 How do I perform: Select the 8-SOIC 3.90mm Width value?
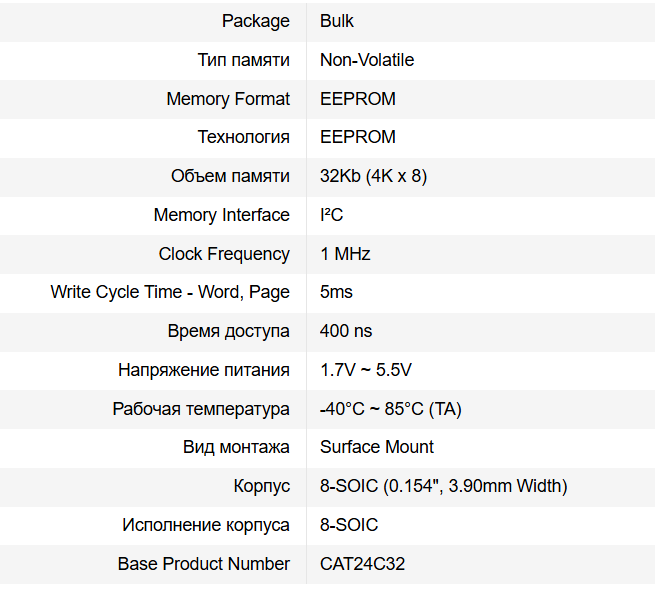pyautogui.click(x=444, y=486)
